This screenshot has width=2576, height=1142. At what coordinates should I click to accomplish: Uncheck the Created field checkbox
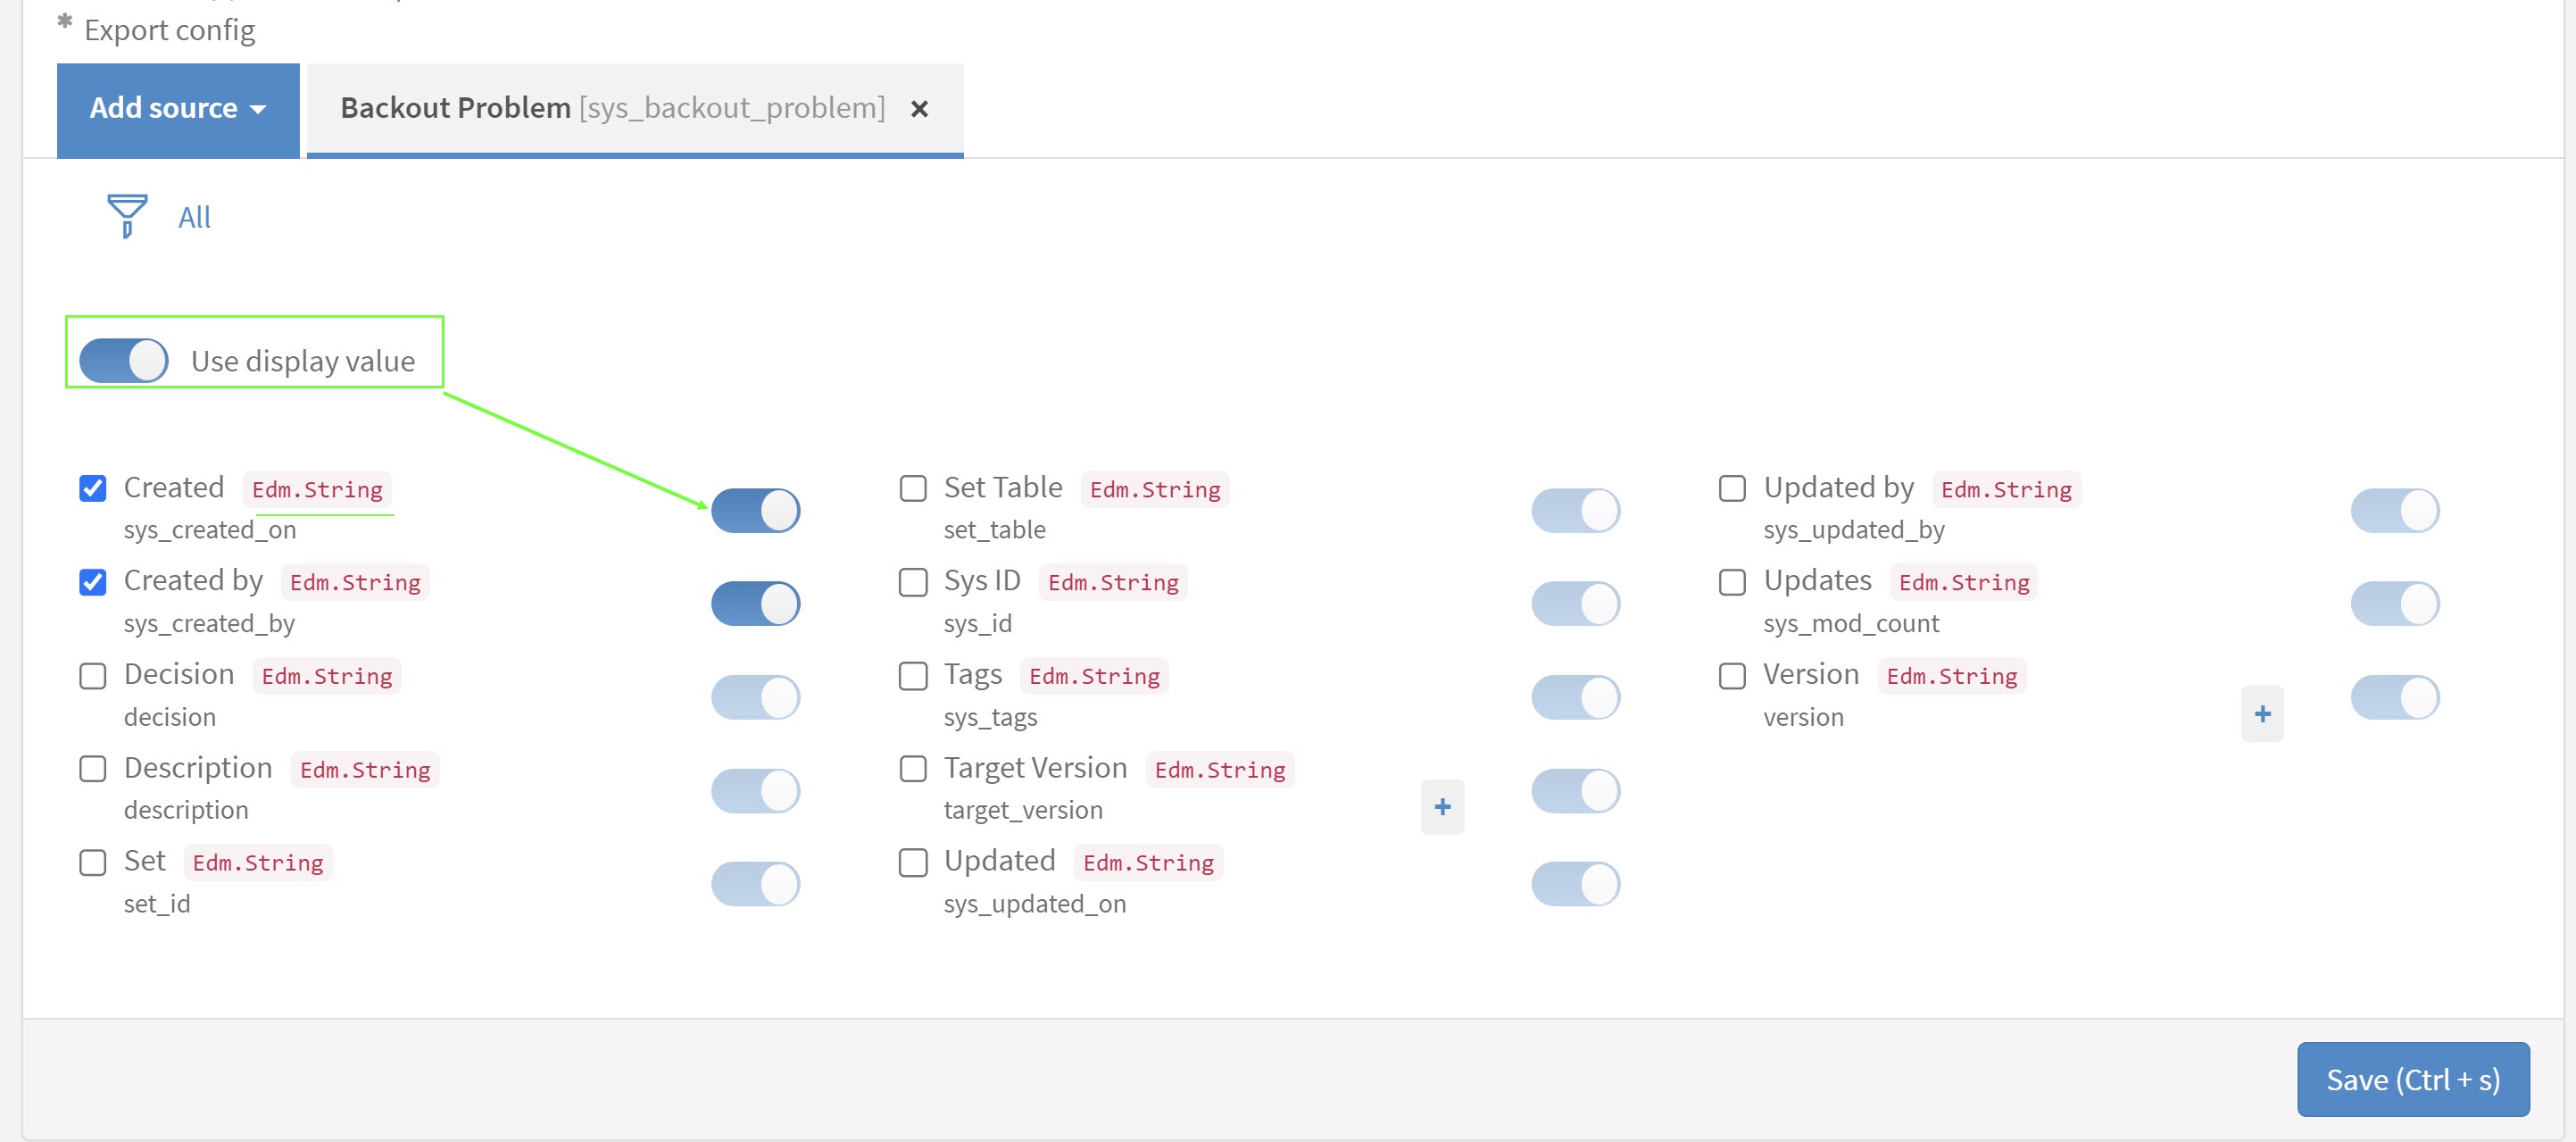tap(93, 488)
